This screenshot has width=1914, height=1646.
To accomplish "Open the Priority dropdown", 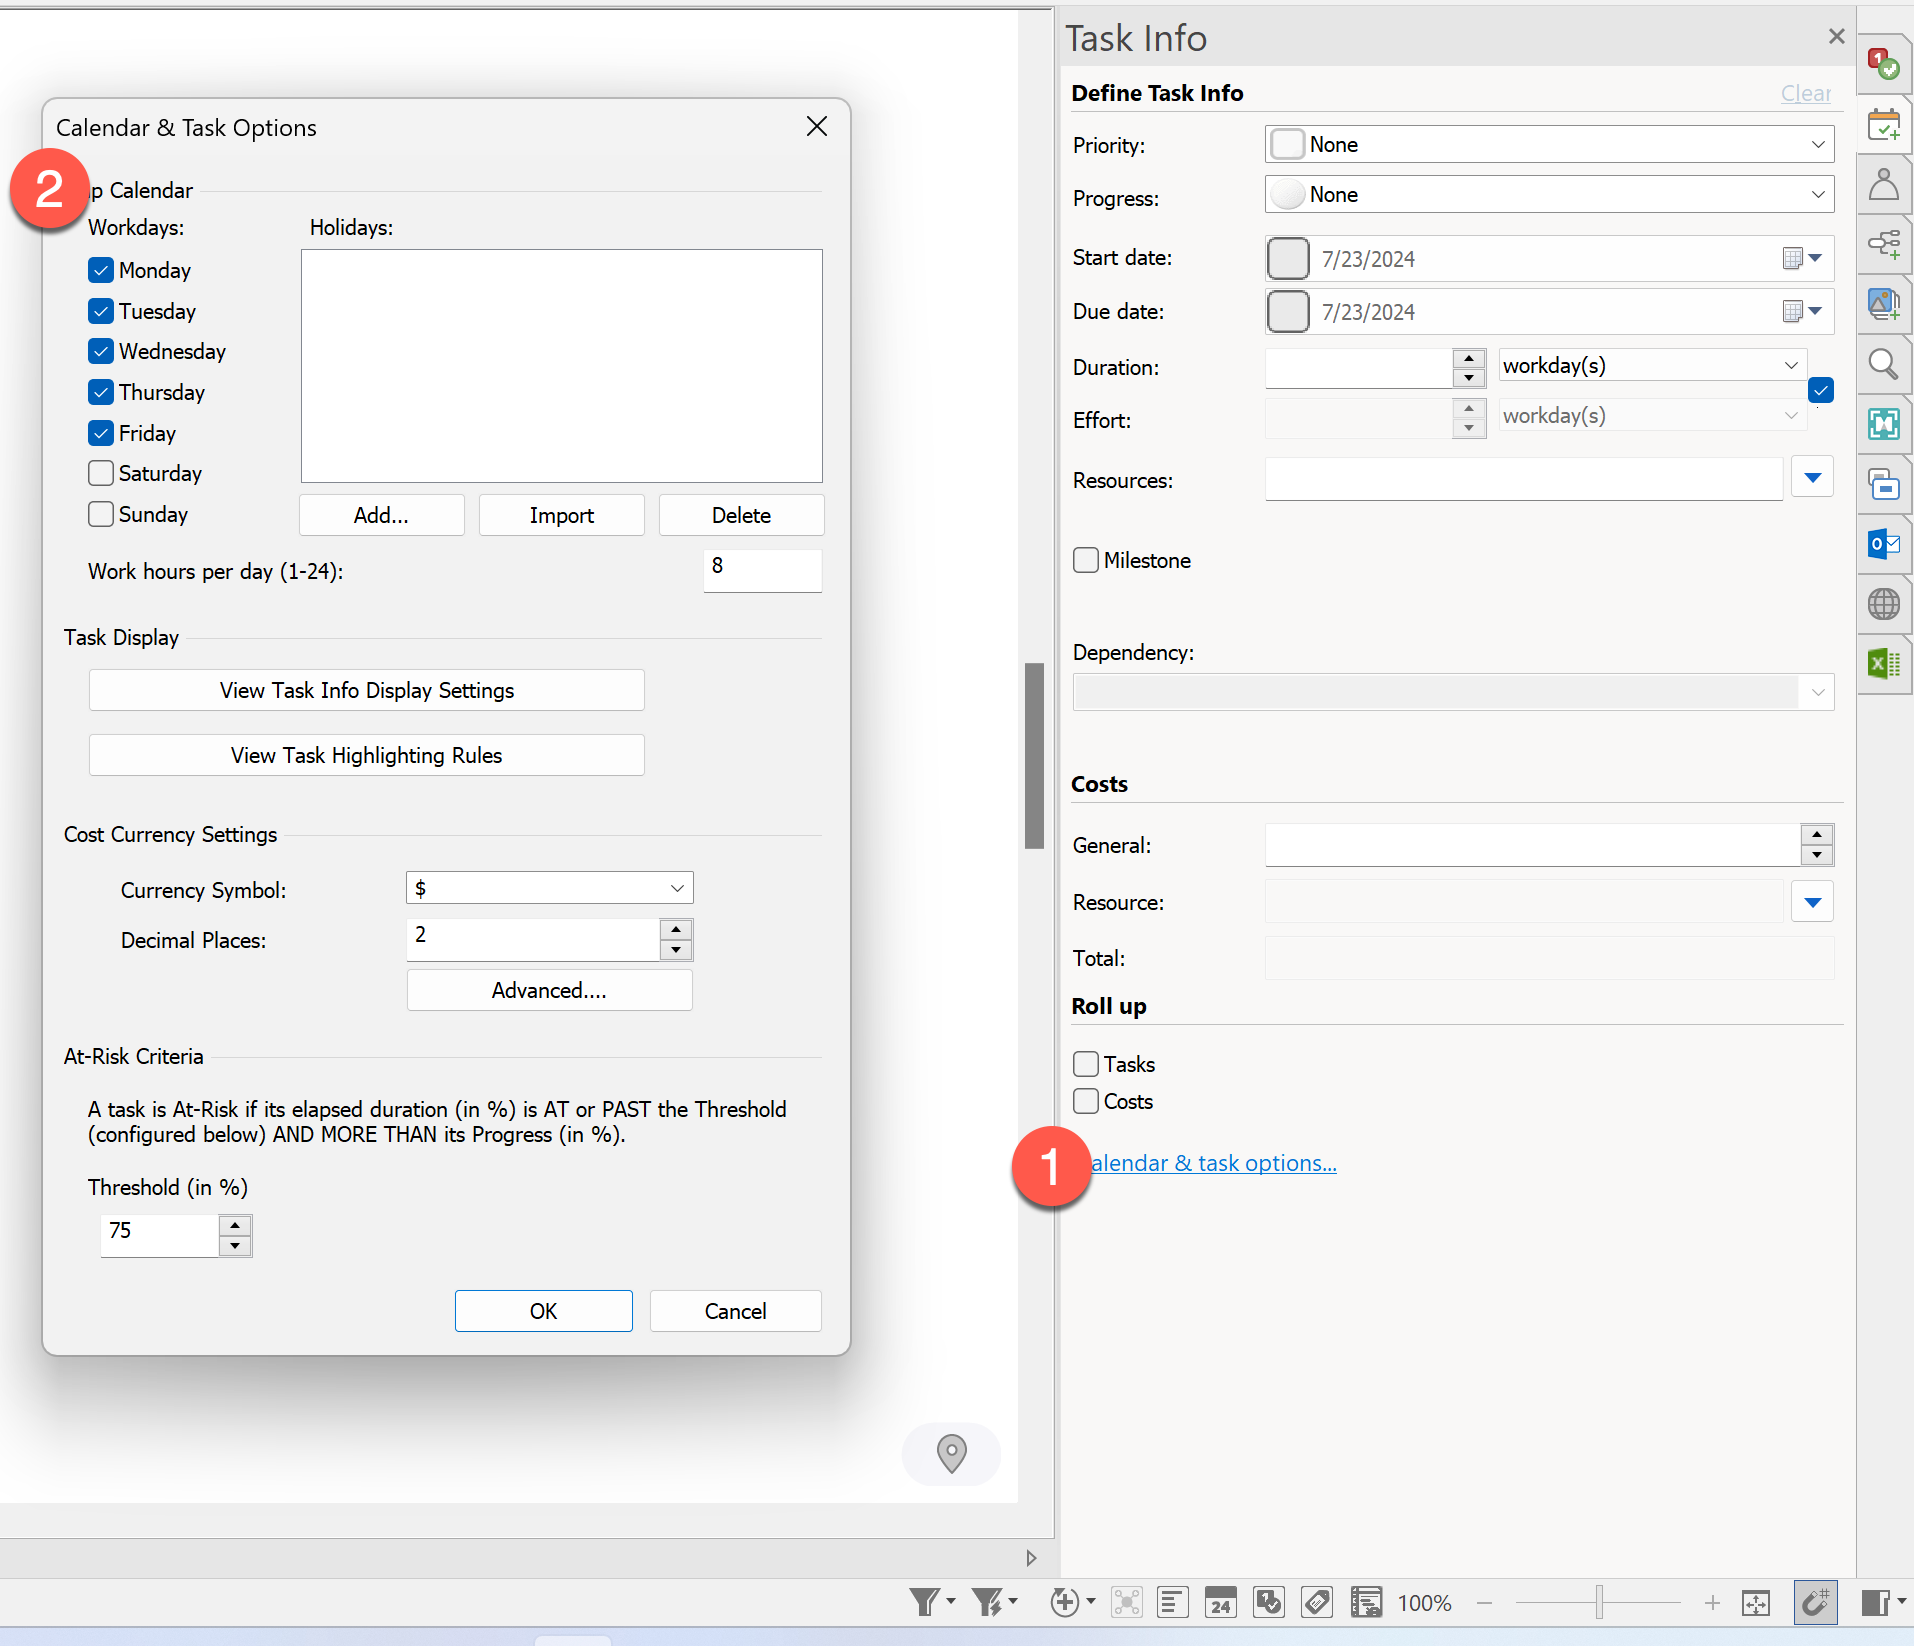I will click(x=1549, y=144).
